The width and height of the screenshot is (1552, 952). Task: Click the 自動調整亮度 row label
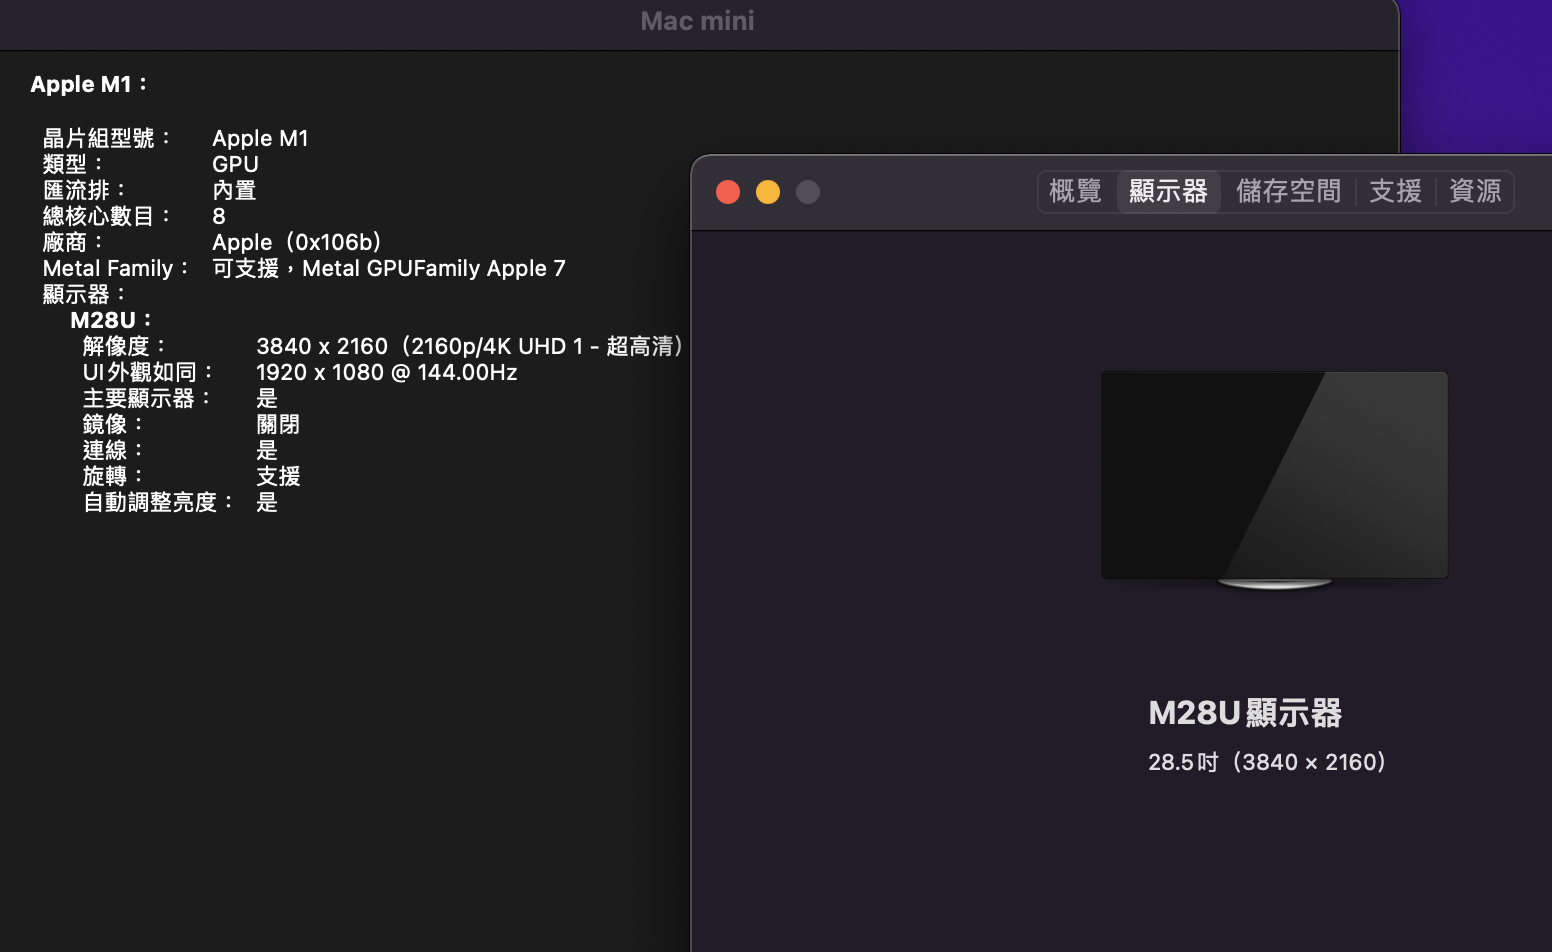coord(158,502)
